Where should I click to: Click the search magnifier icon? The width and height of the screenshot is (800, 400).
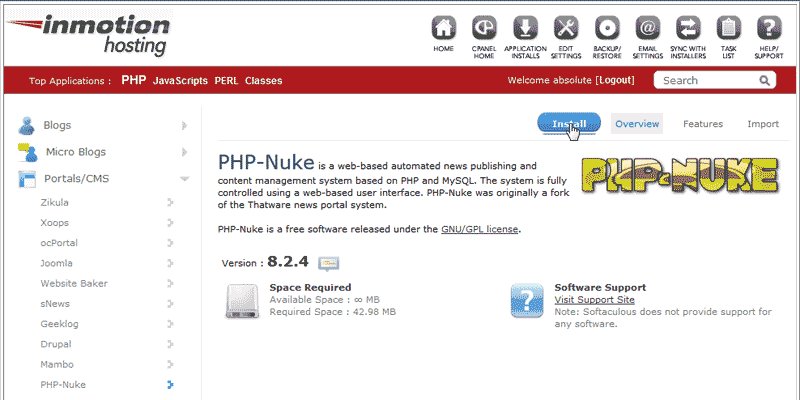click(x=764, y=80)
